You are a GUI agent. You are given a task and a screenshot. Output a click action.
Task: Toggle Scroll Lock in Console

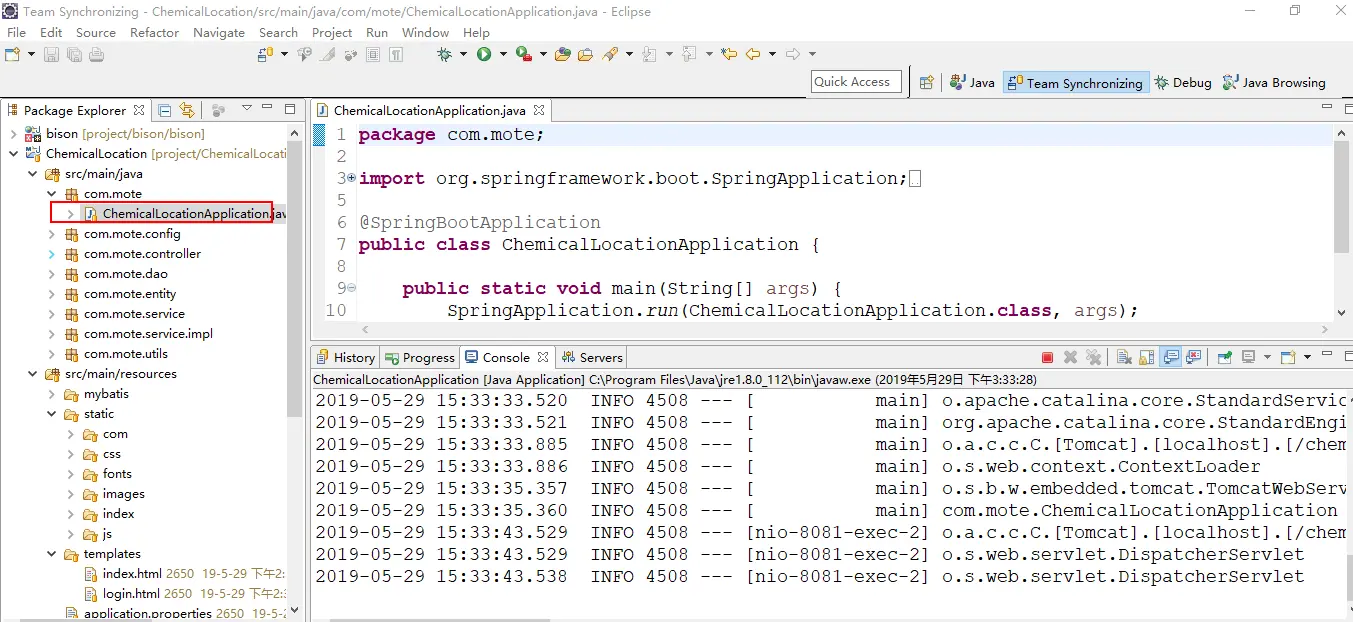click(x=1147, y=357)
